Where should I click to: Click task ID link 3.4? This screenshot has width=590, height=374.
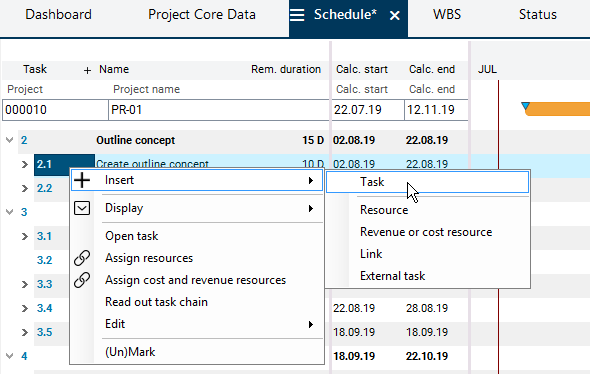(44, 308)
